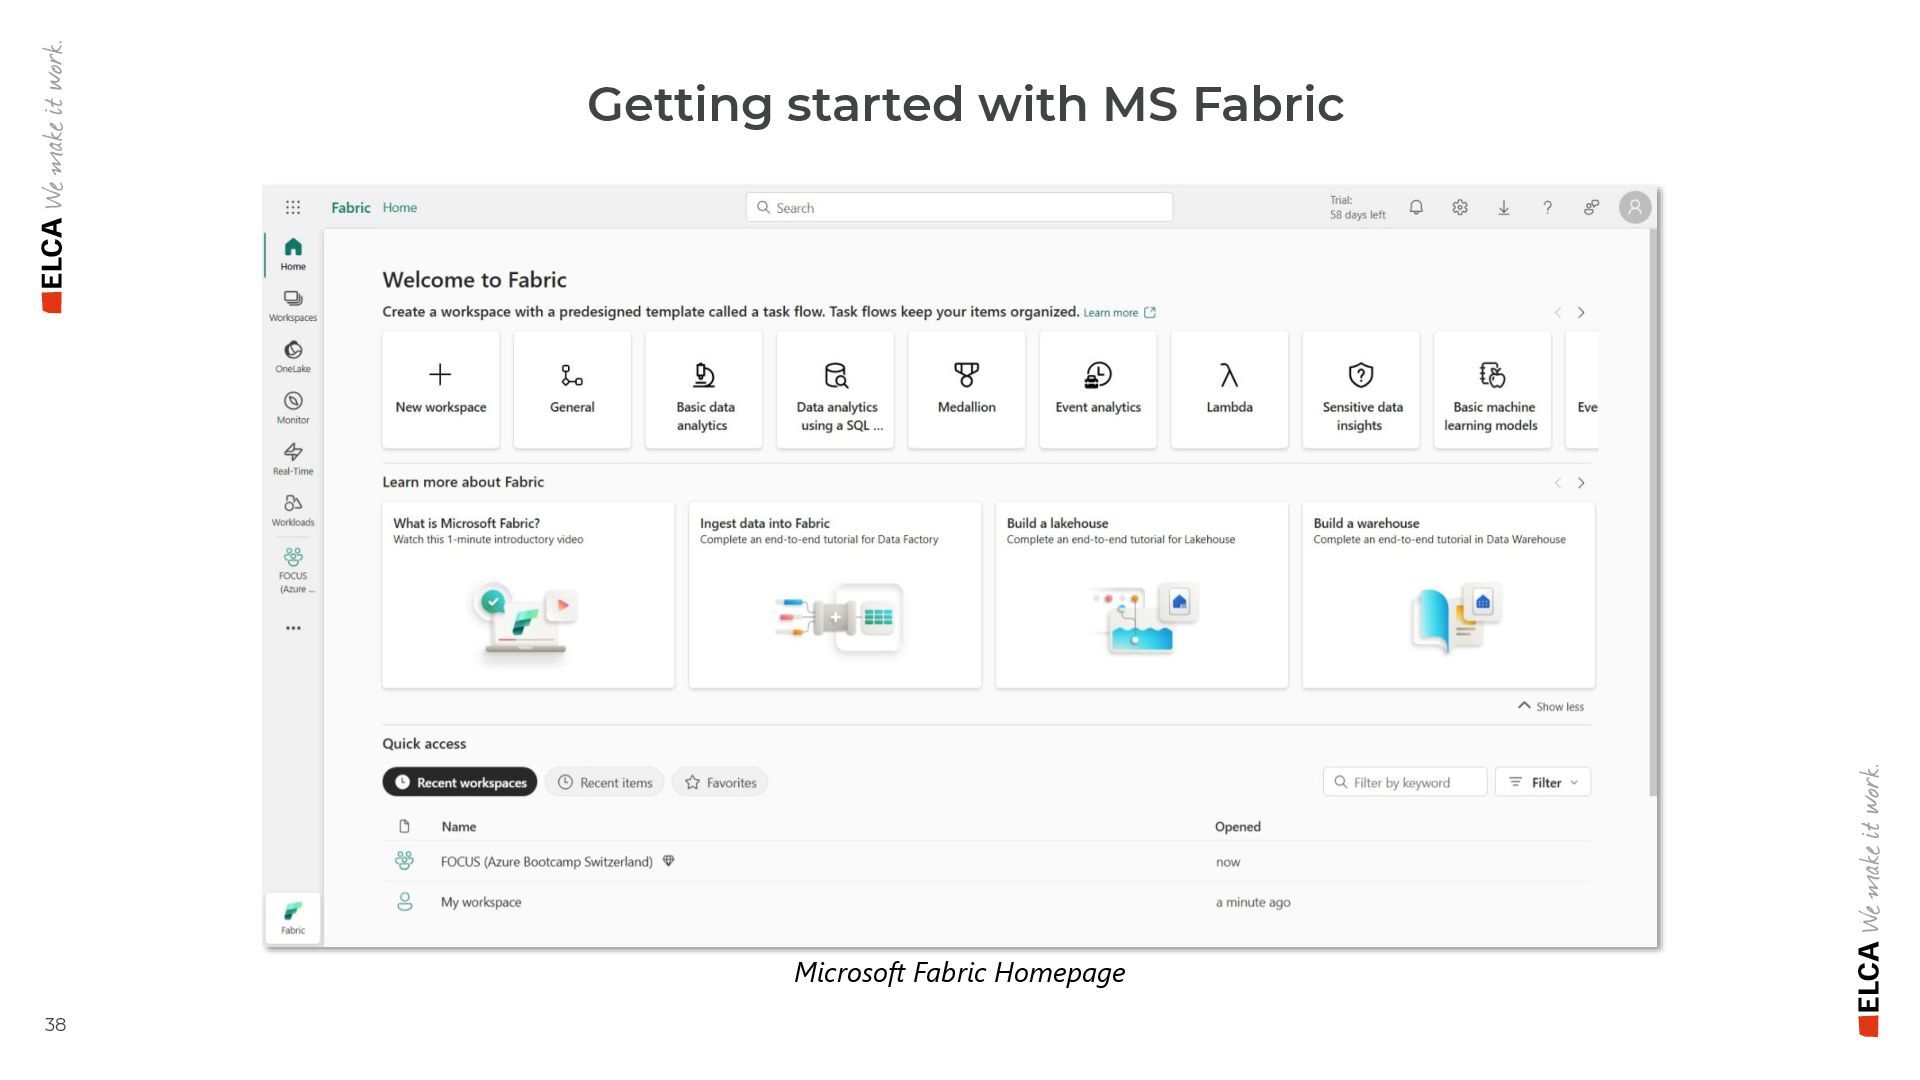Image resolution: width=1920 pixels, height=1080 pixels.
Task: Click the Filter by keyword field
Action: point(1404,782)
